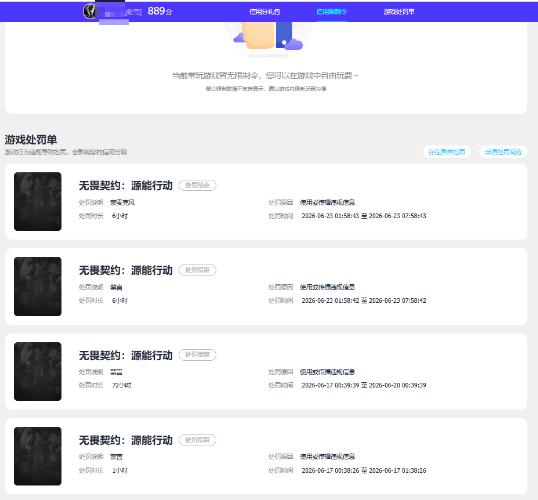Switch to the 信用分礼包 tab
Image resolution: width=538 pixels, height=500 pixels.
[x=265, y=12]
